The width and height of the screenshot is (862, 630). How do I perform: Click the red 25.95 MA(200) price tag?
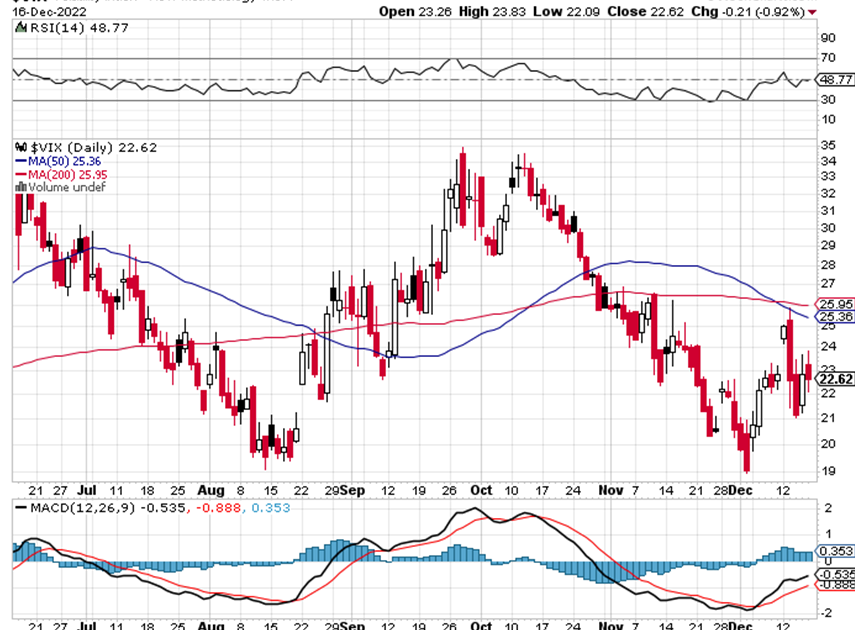pyautogui.click(x=834, y=304)
